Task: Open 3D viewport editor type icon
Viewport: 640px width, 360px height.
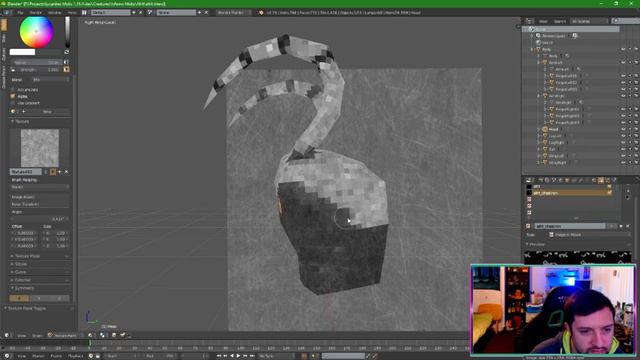Action: click(x=7, y=335)
